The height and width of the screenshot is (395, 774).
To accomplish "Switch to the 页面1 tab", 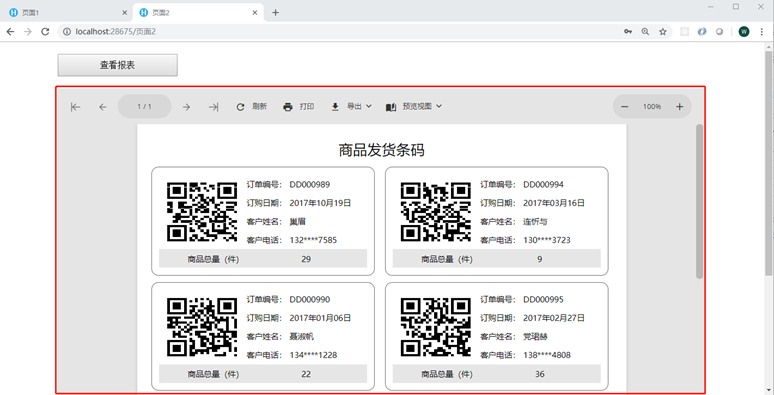I will coord(67,13).
